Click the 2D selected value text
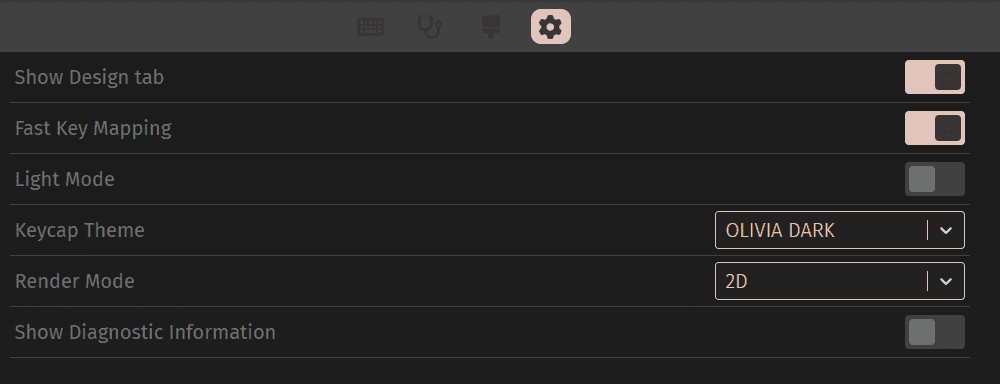The width and height of the screenshot is (1000, 384). click(x=737, y=281)
